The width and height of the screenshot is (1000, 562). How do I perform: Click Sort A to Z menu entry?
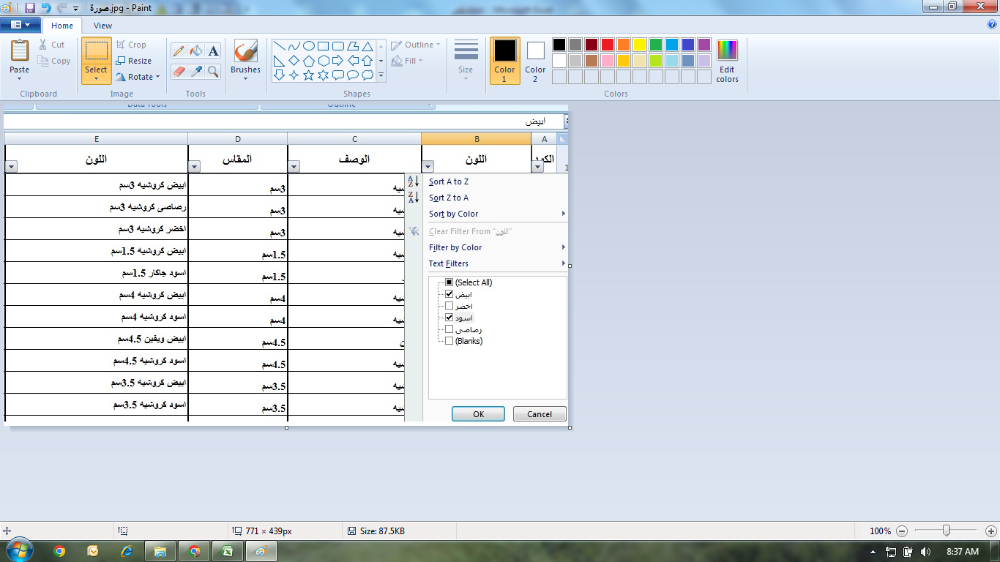448,182
